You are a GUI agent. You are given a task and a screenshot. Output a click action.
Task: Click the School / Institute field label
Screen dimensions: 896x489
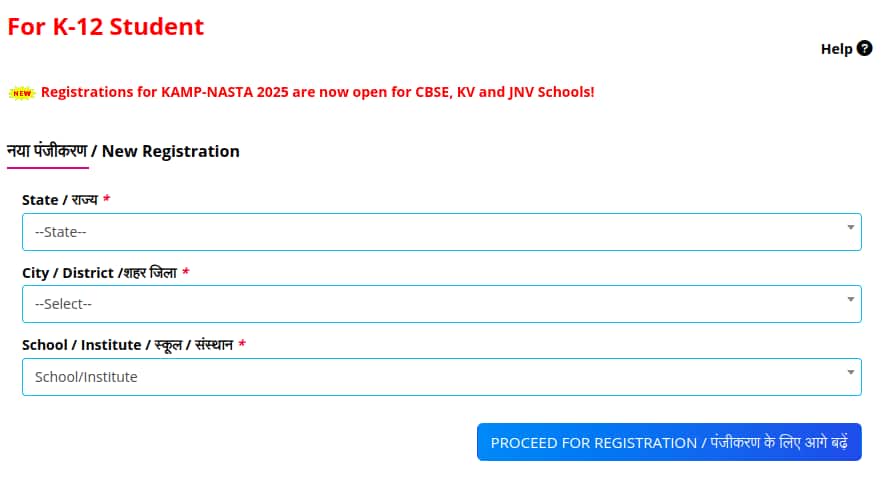point(127,345)
